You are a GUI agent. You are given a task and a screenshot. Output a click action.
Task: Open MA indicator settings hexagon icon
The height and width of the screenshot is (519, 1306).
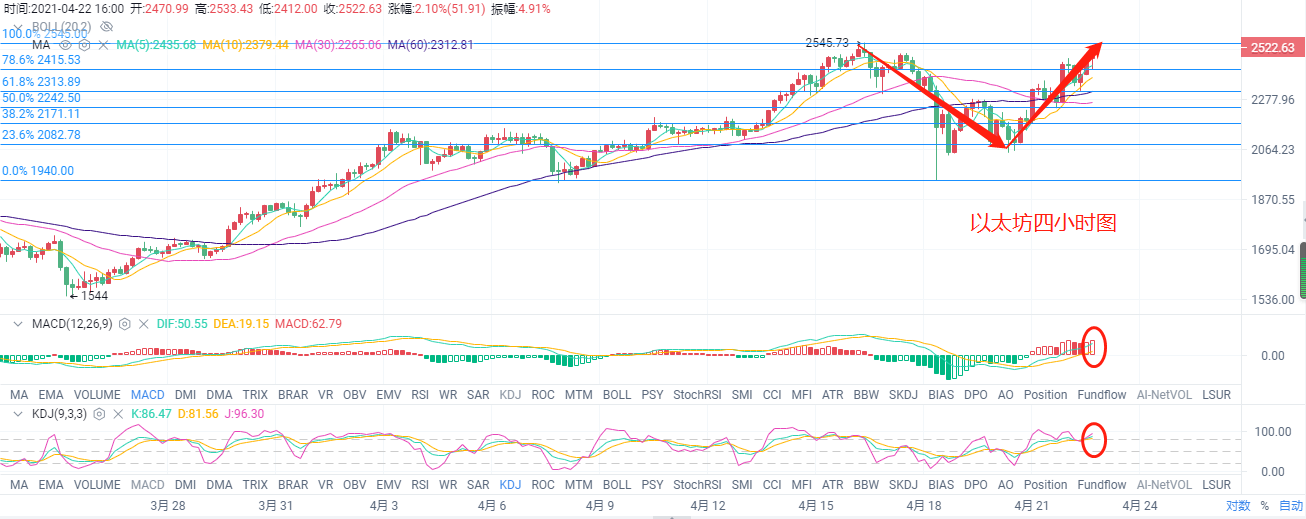pyautogui.click(x=83, y=45)
